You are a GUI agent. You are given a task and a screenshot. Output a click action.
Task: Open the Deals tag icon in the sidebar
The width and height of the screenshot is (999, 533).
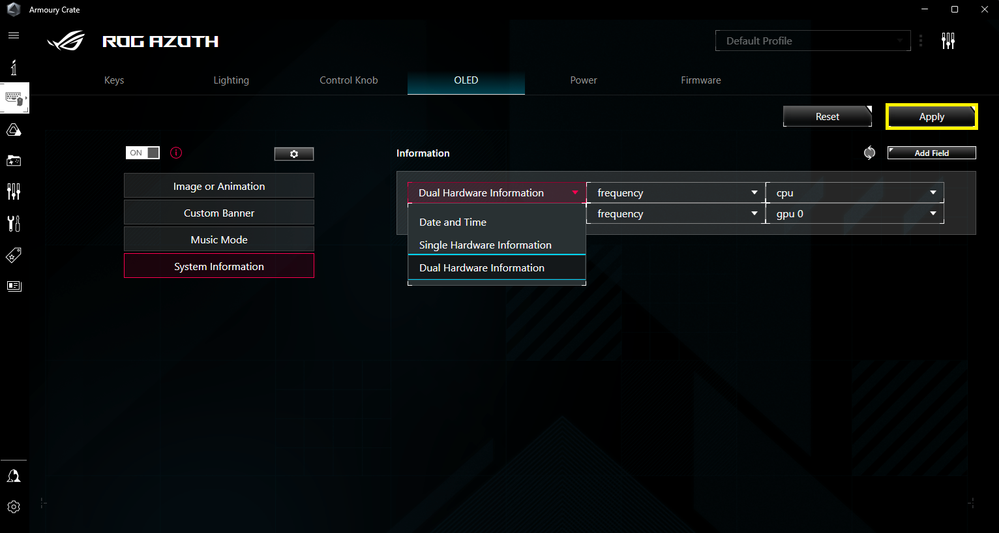(x=13, y=255)
